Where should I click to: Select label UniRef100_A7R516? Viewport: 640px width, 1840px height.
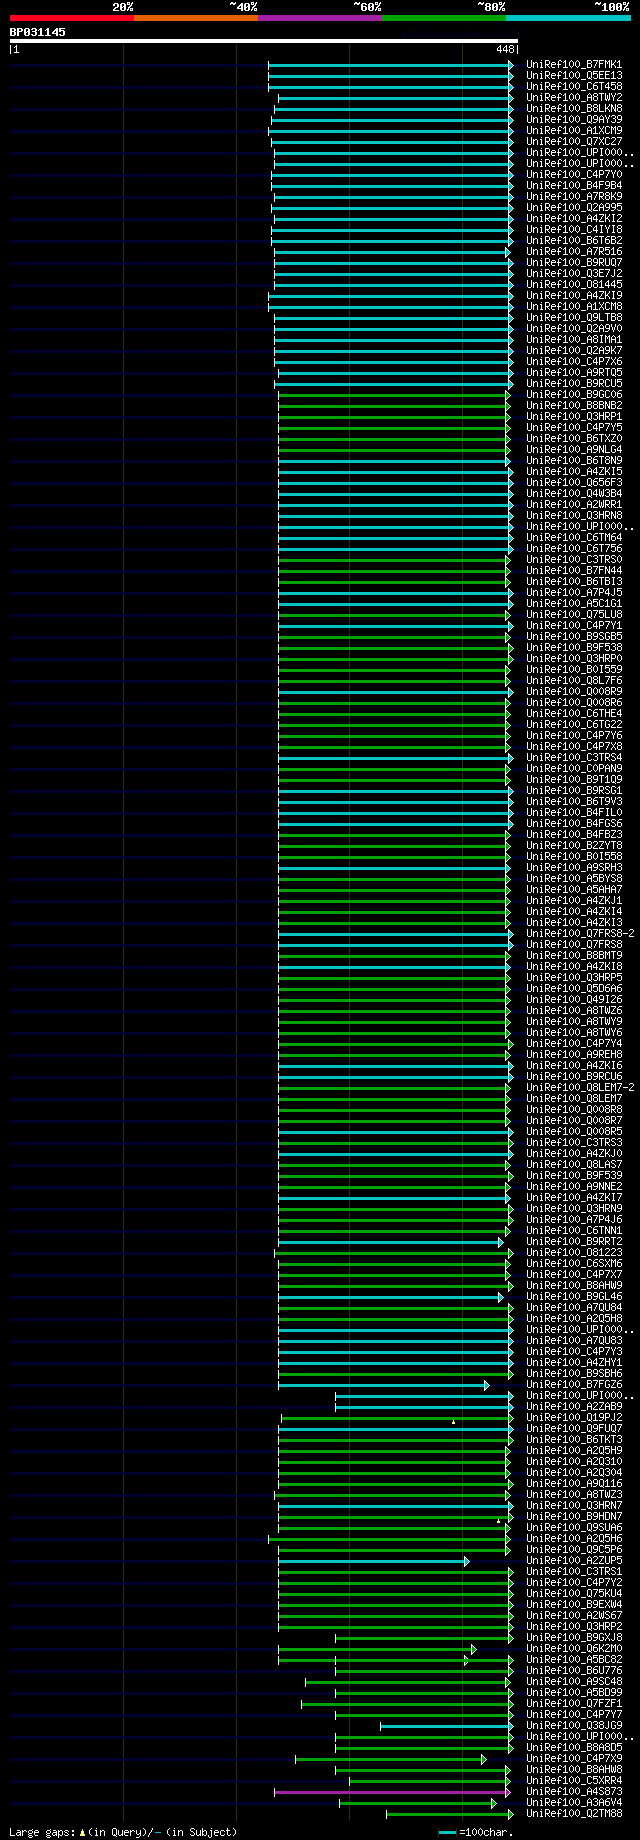[574, 251]
